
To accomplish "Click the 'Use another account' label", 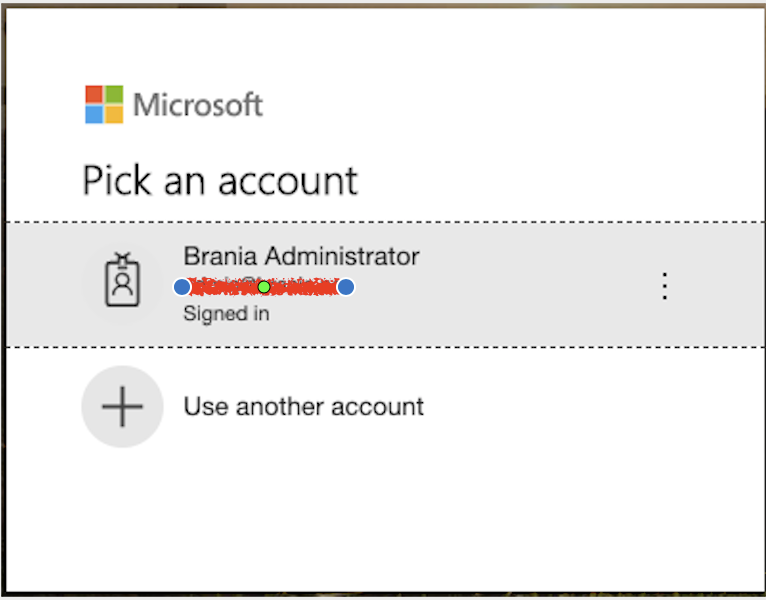I will tap(303, 407).
